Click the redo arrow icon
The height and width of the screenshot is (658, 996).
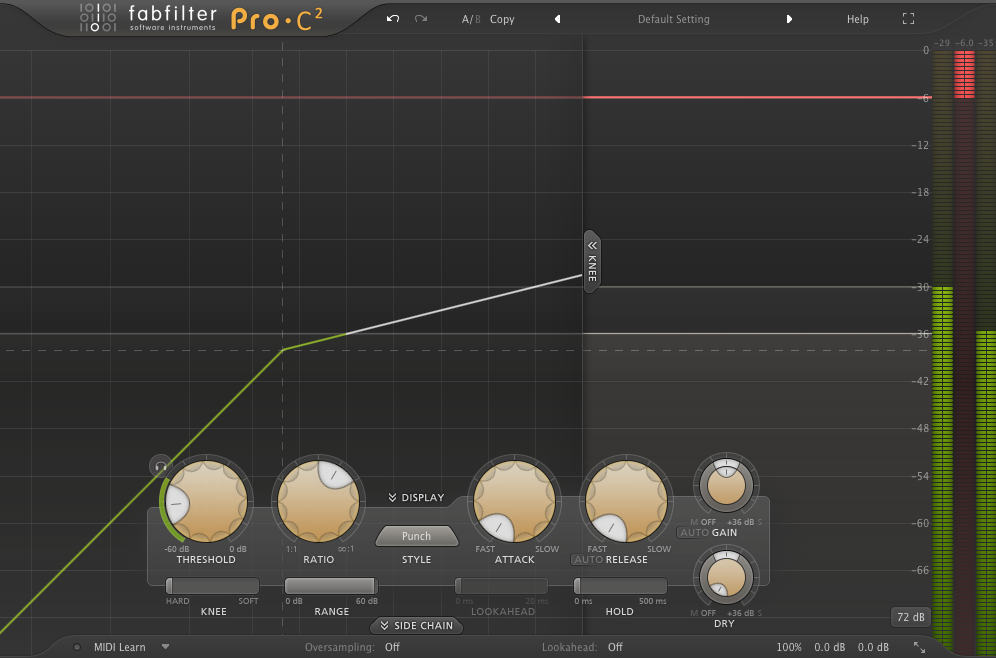click(x=421, y=18)
